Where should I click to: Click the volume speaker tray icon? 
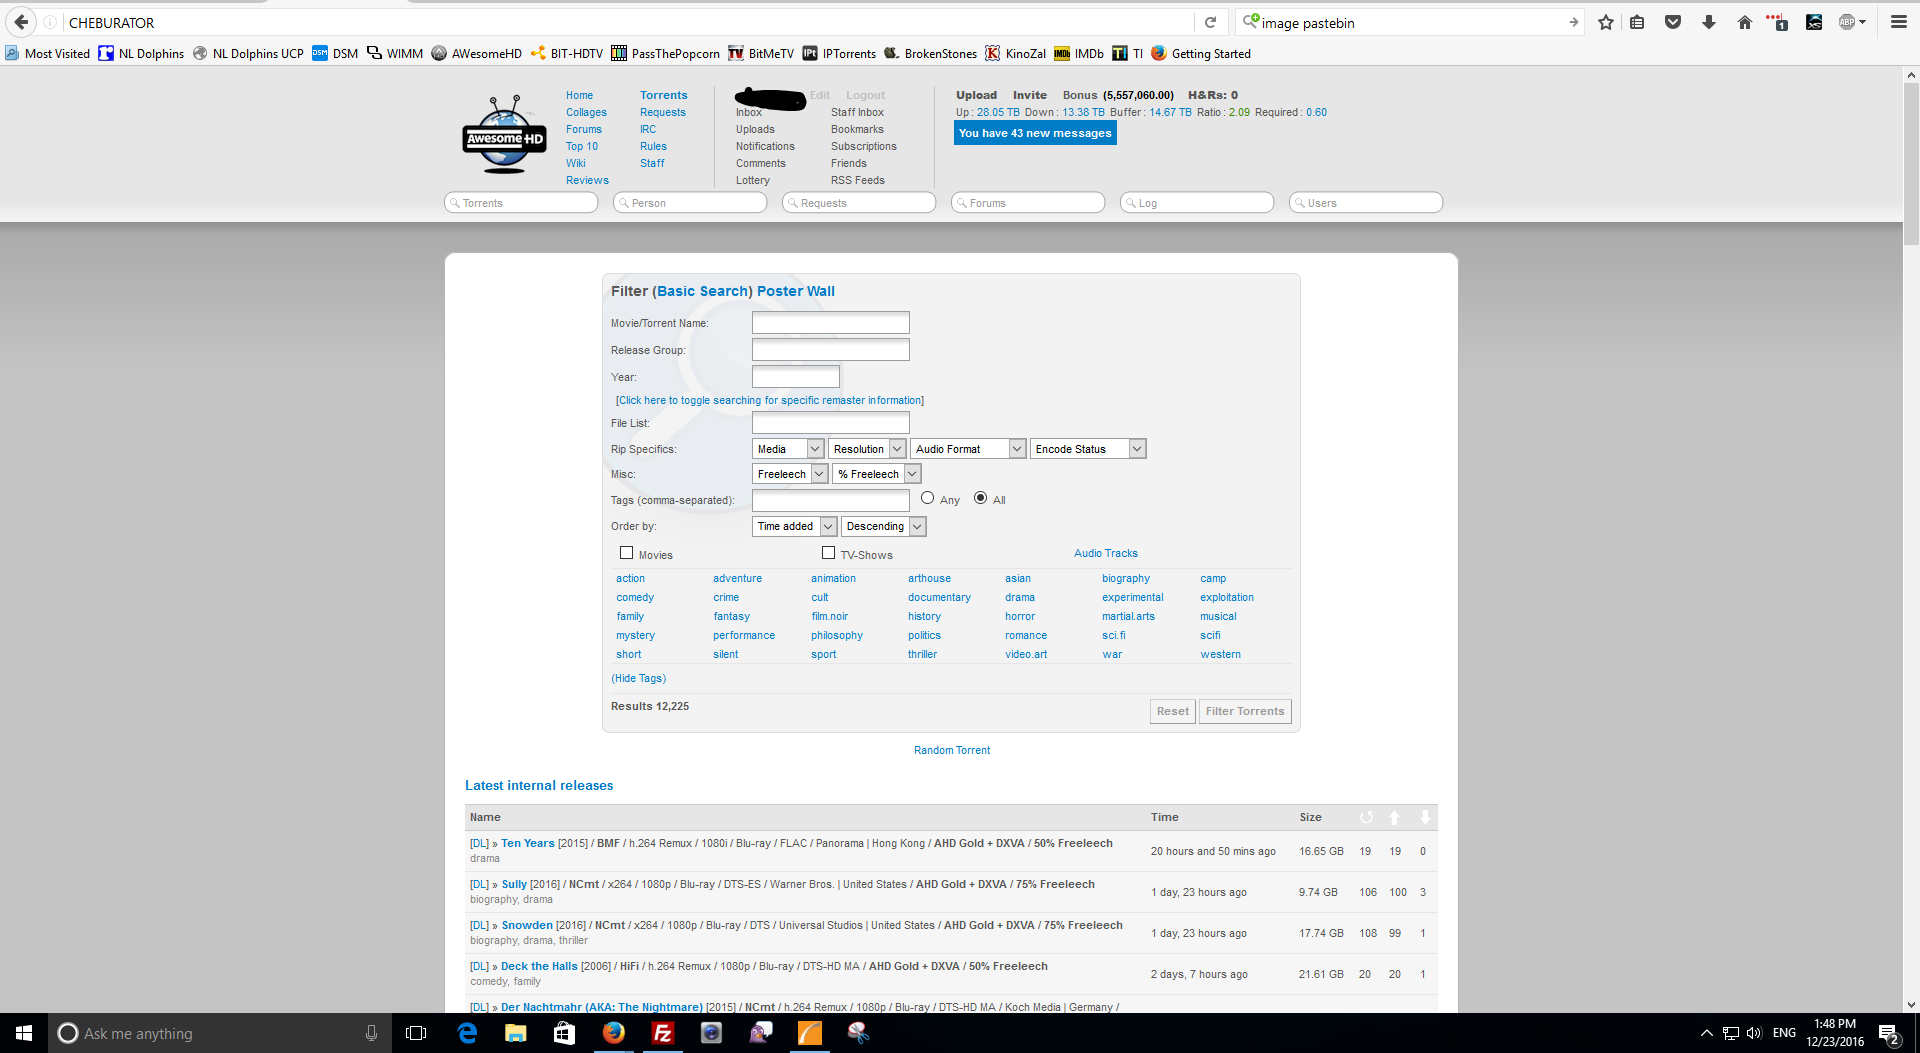pos(1754,1033)
